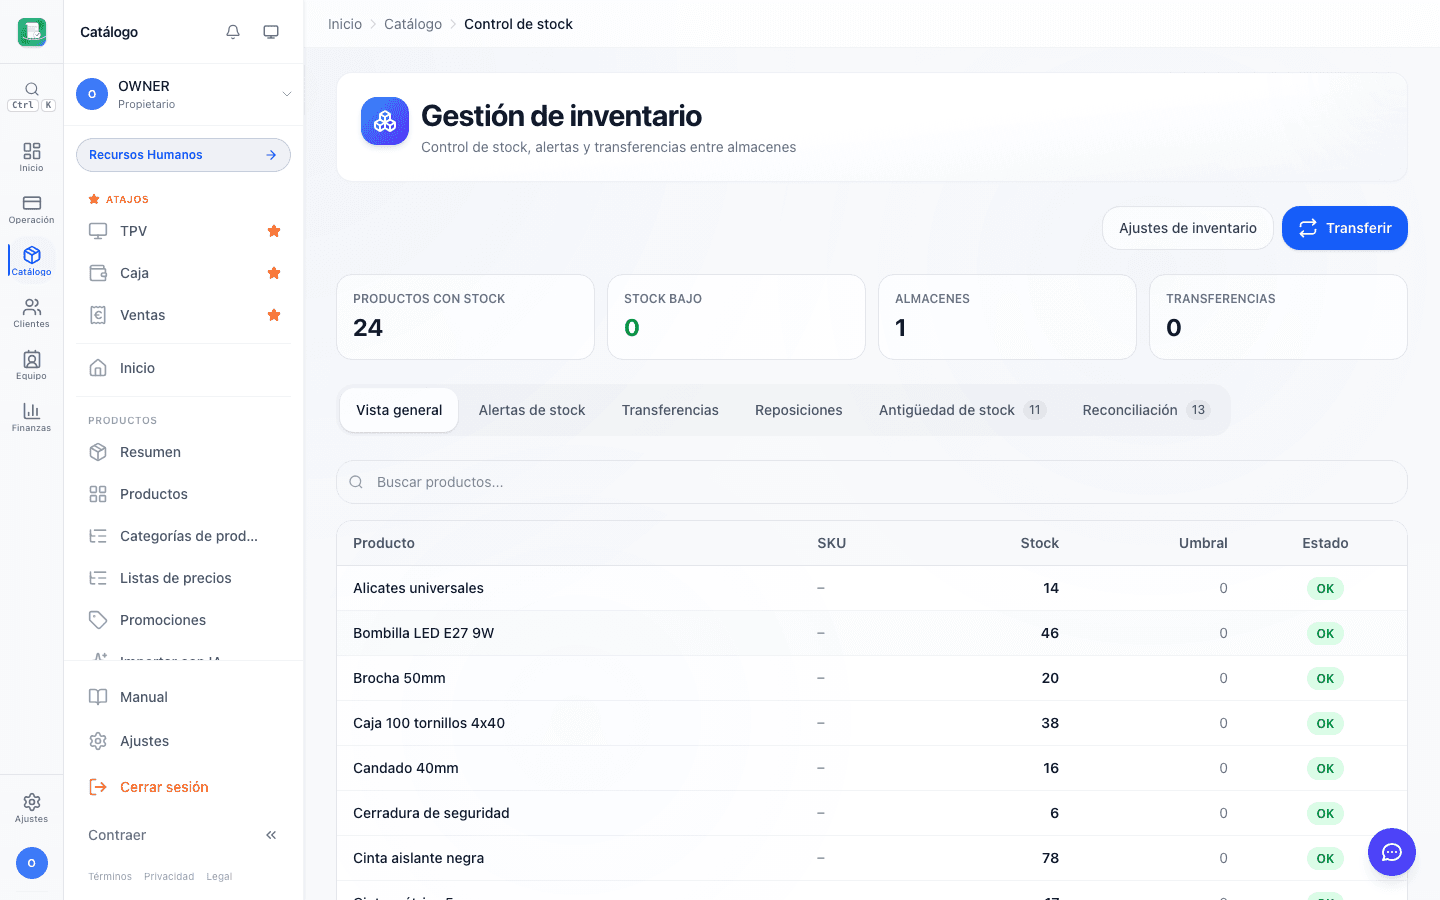Open Productos list in sidebar
Viewport: 1440px width, 900px height.
tap(183, 494)
